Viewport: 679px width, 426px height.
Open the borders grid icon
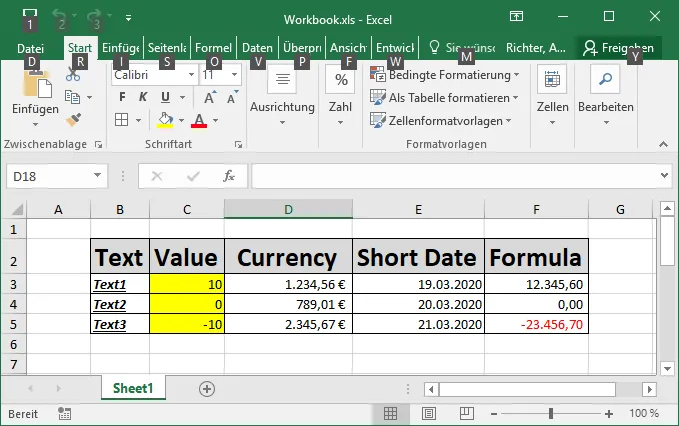(122, 120)
